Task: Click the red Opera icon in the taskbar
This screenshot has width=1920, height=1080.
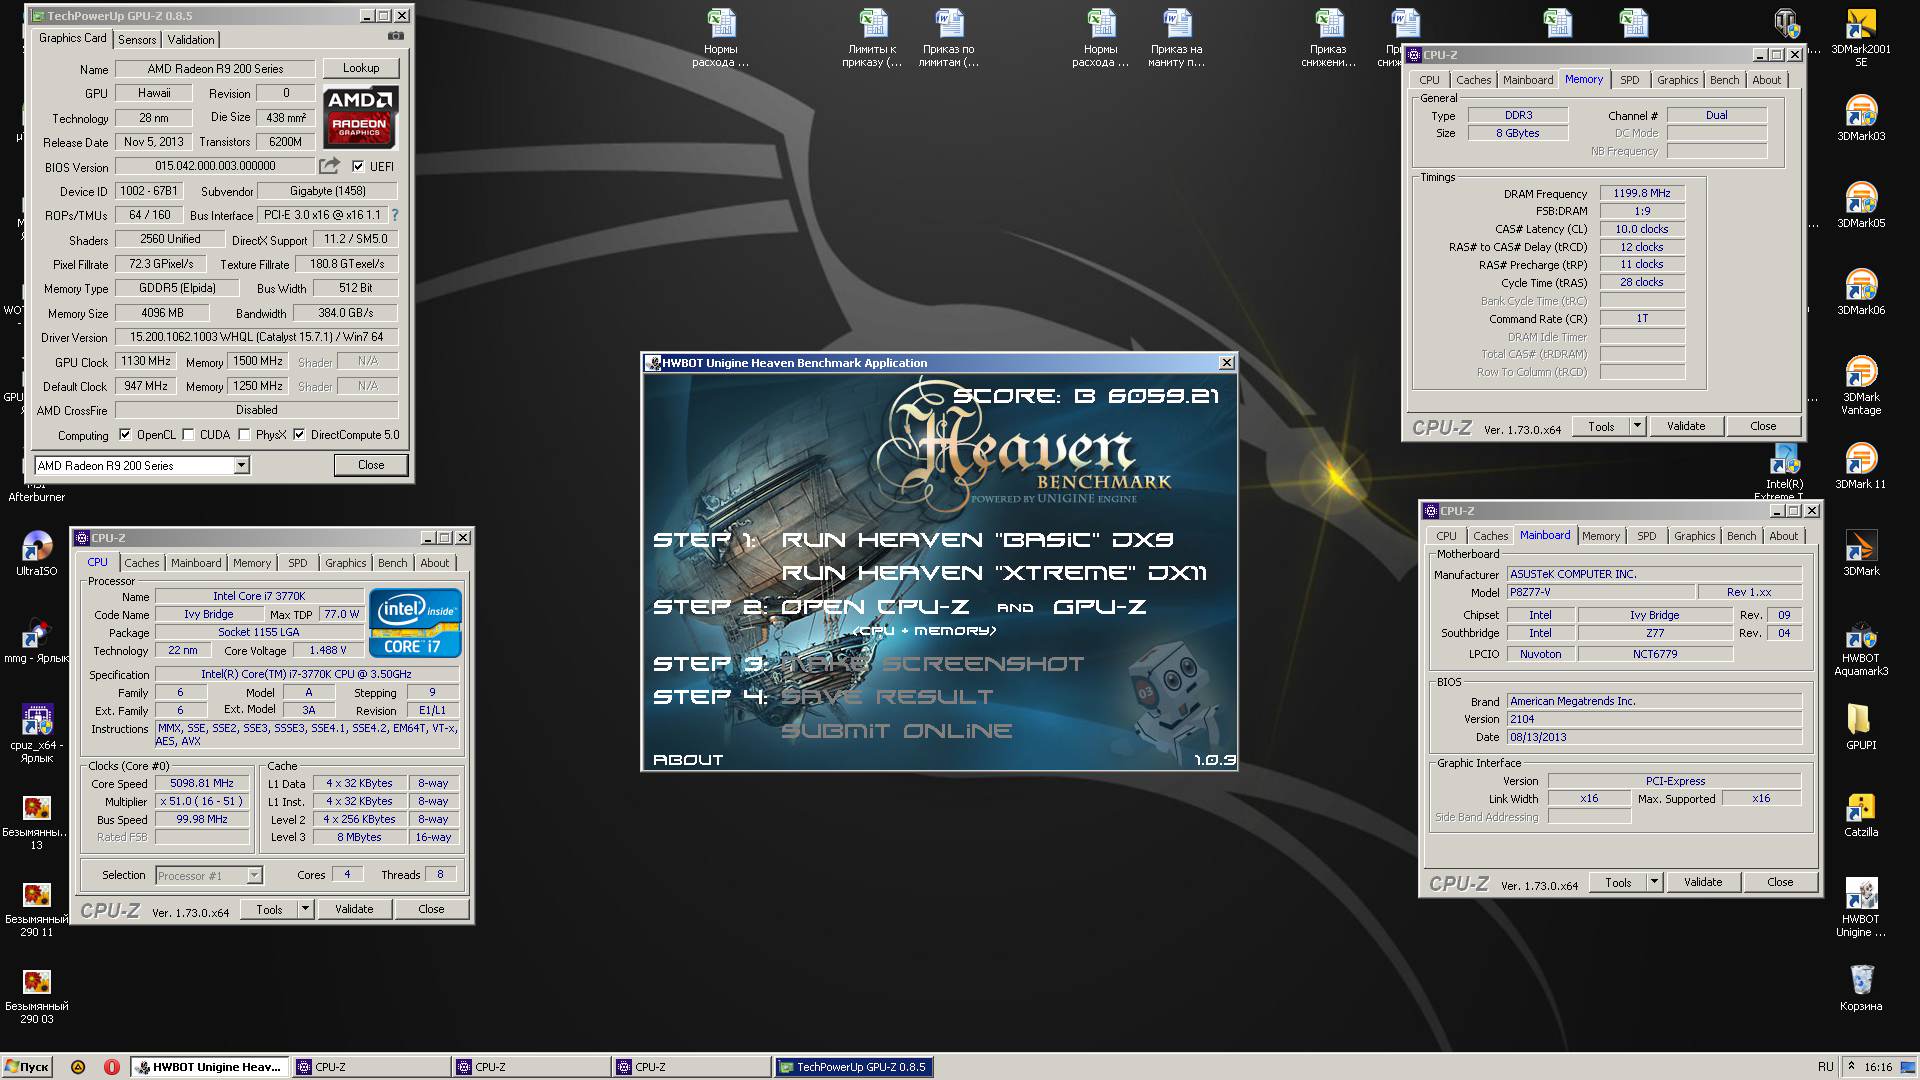Action: click(x=111, y=1067)
